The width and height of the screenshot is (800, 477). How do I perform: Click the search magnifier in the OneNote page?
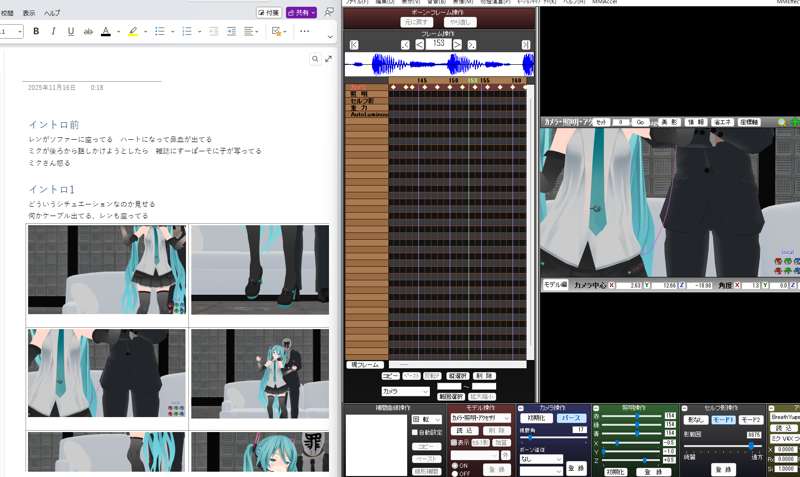[x=315, y=59]
